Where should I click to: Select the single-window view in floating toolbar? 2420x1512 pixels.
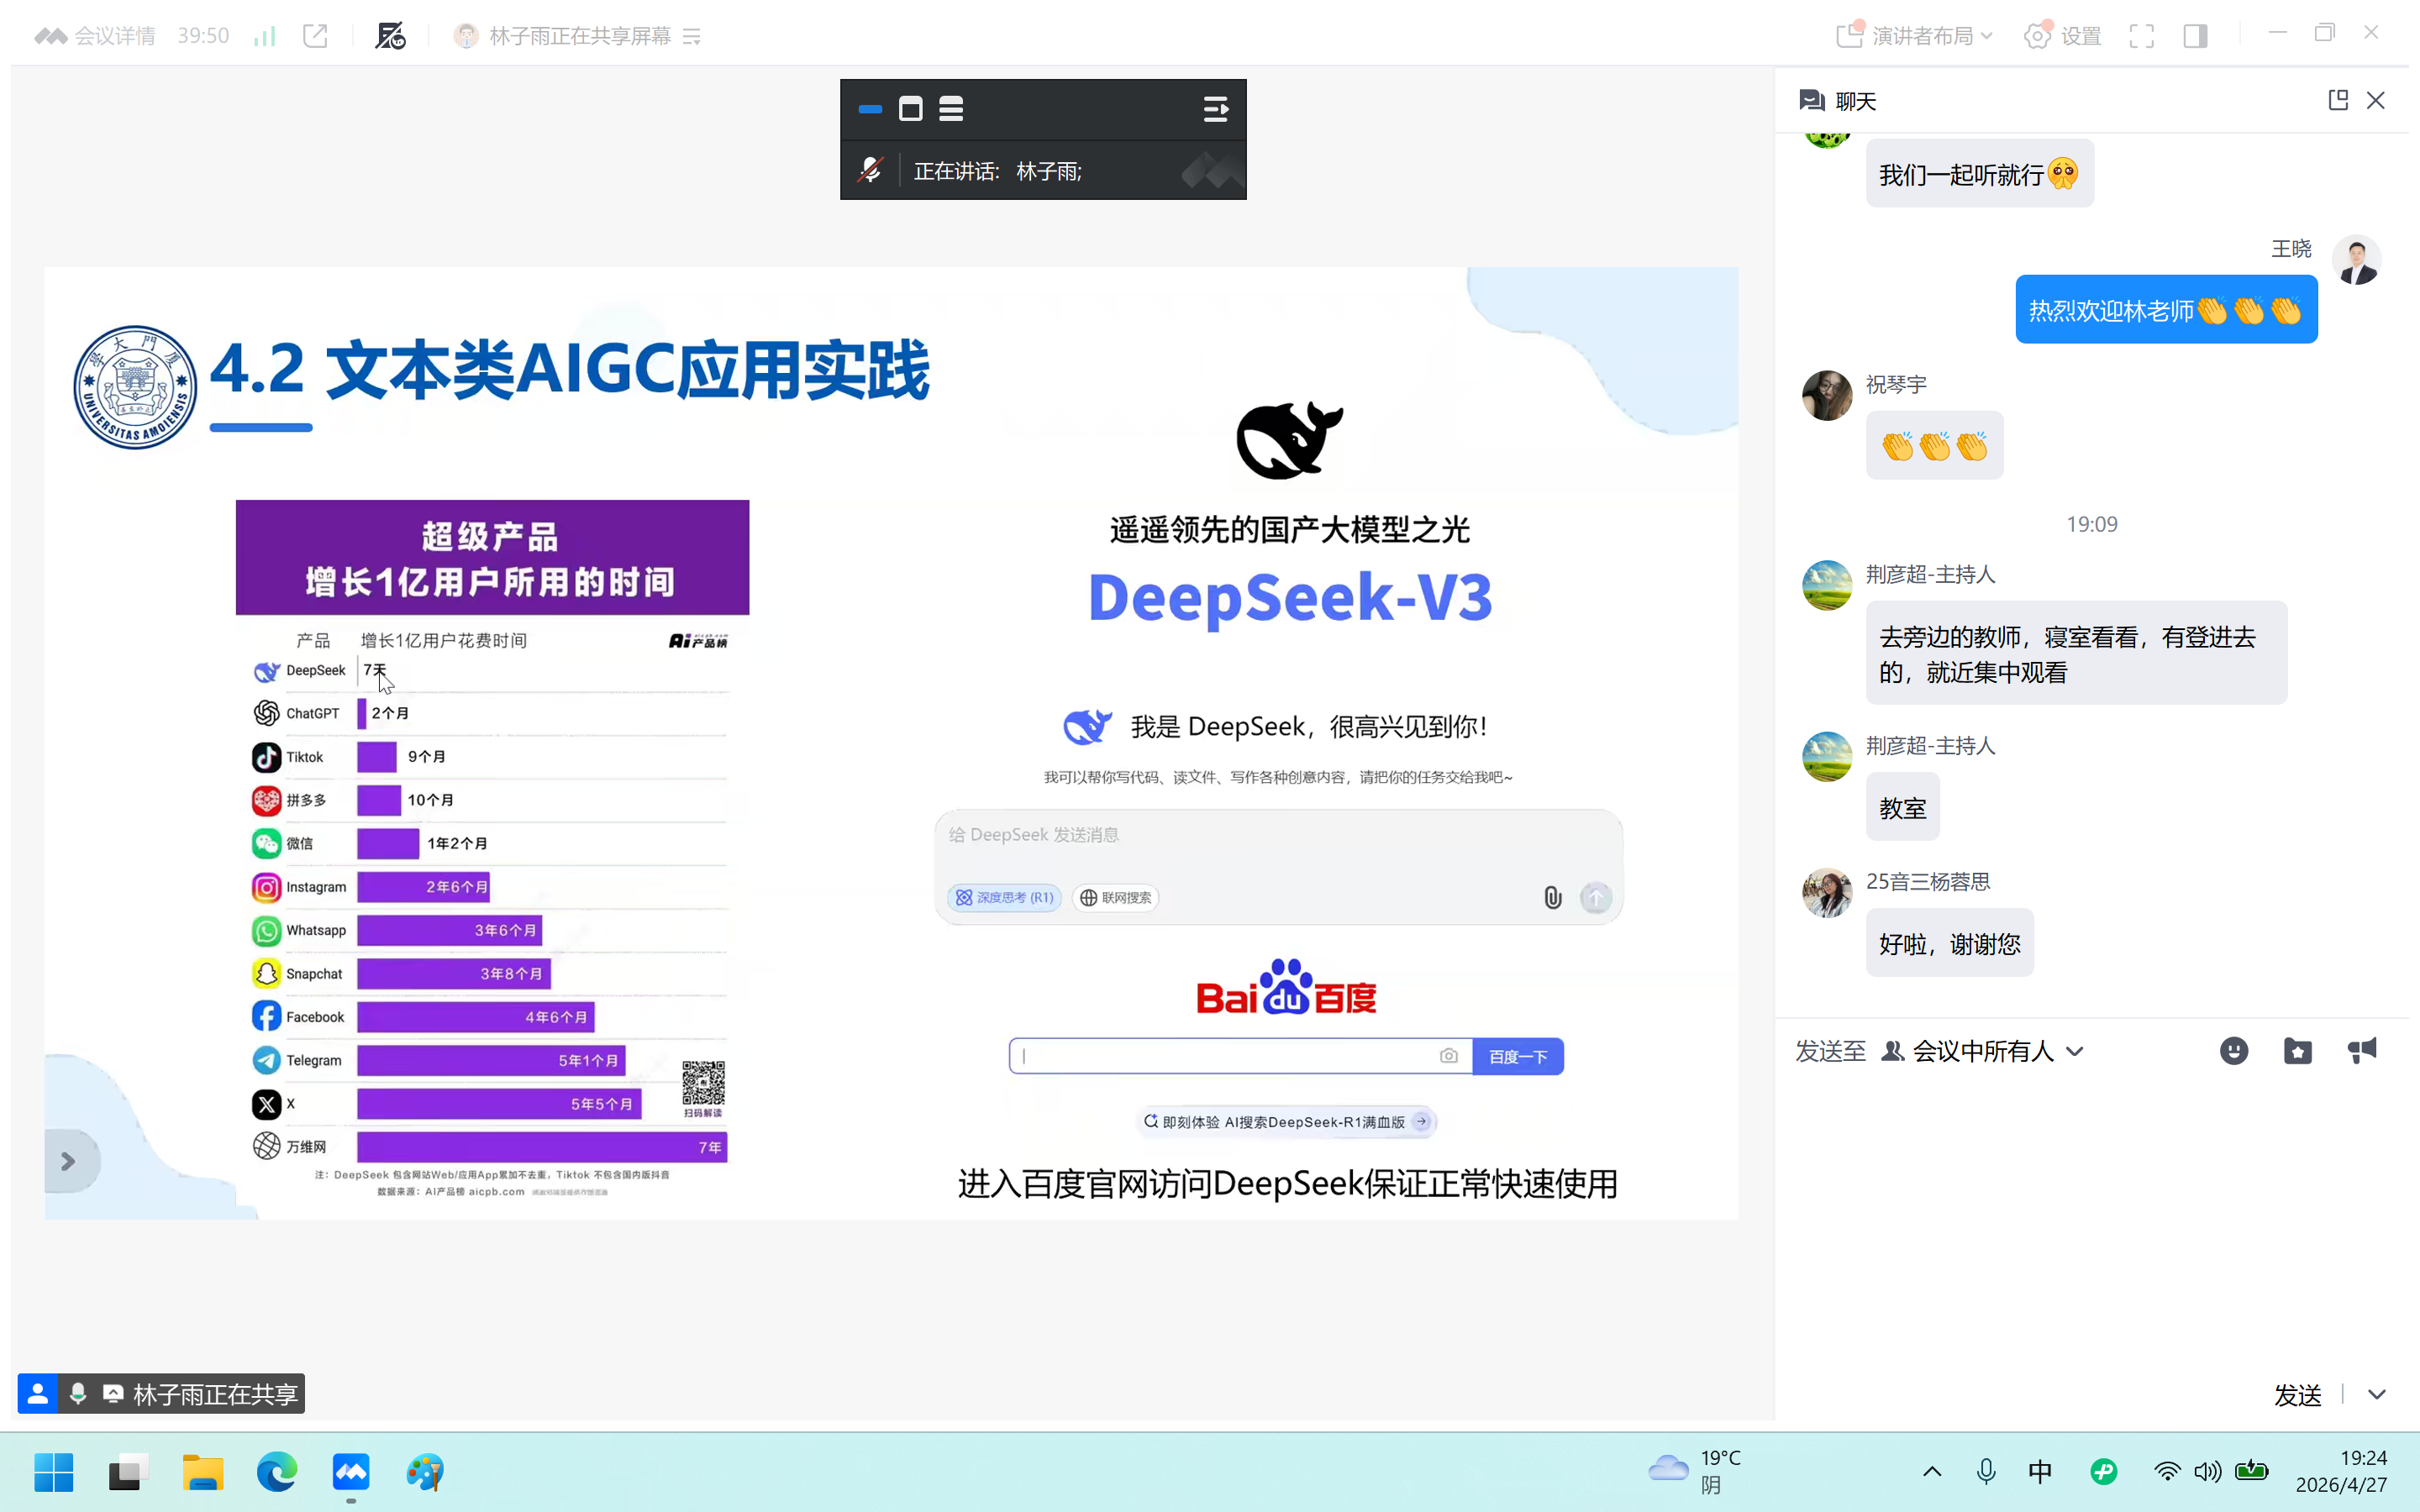(910, 109)
